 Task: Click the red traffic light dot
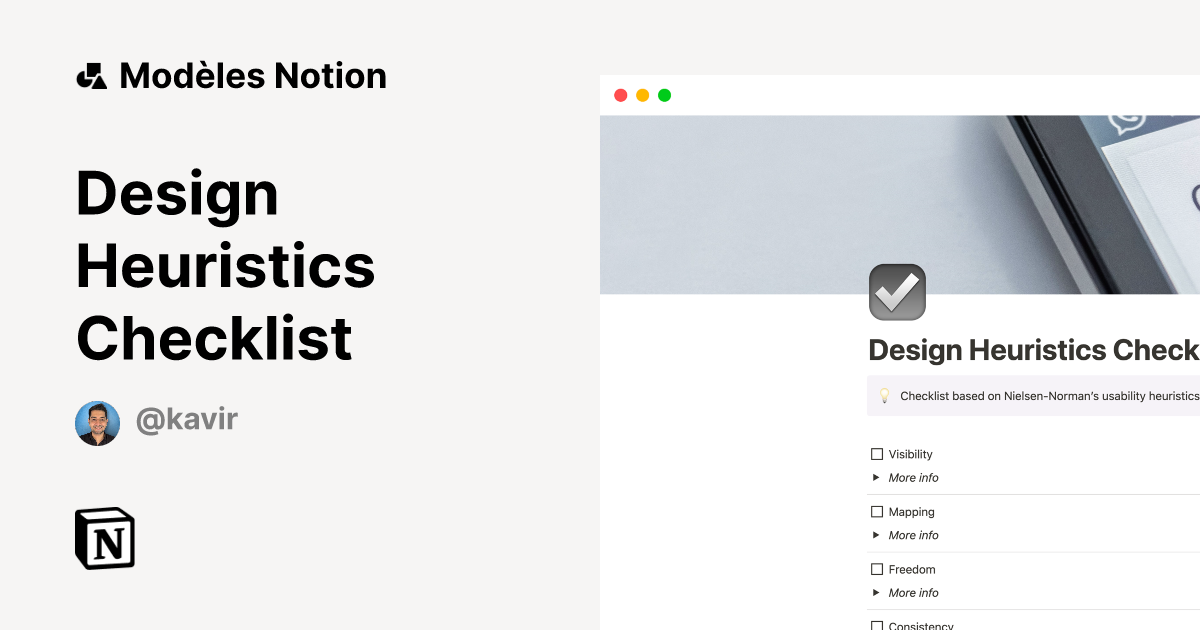tap(620, 94)
